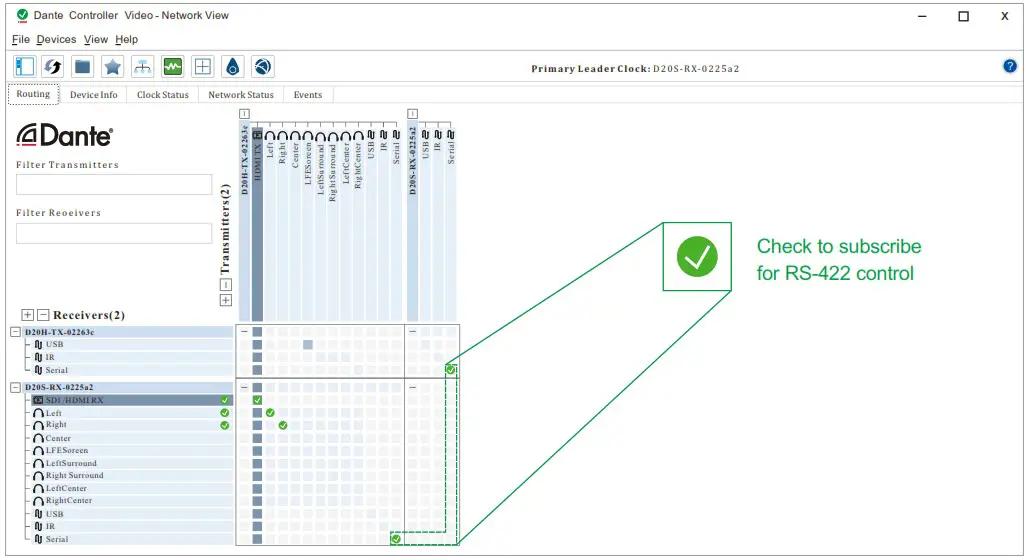The height and width of the screenshot is (559, 1029).
Task: Open the File menu
Action: (x=21, y=39)
